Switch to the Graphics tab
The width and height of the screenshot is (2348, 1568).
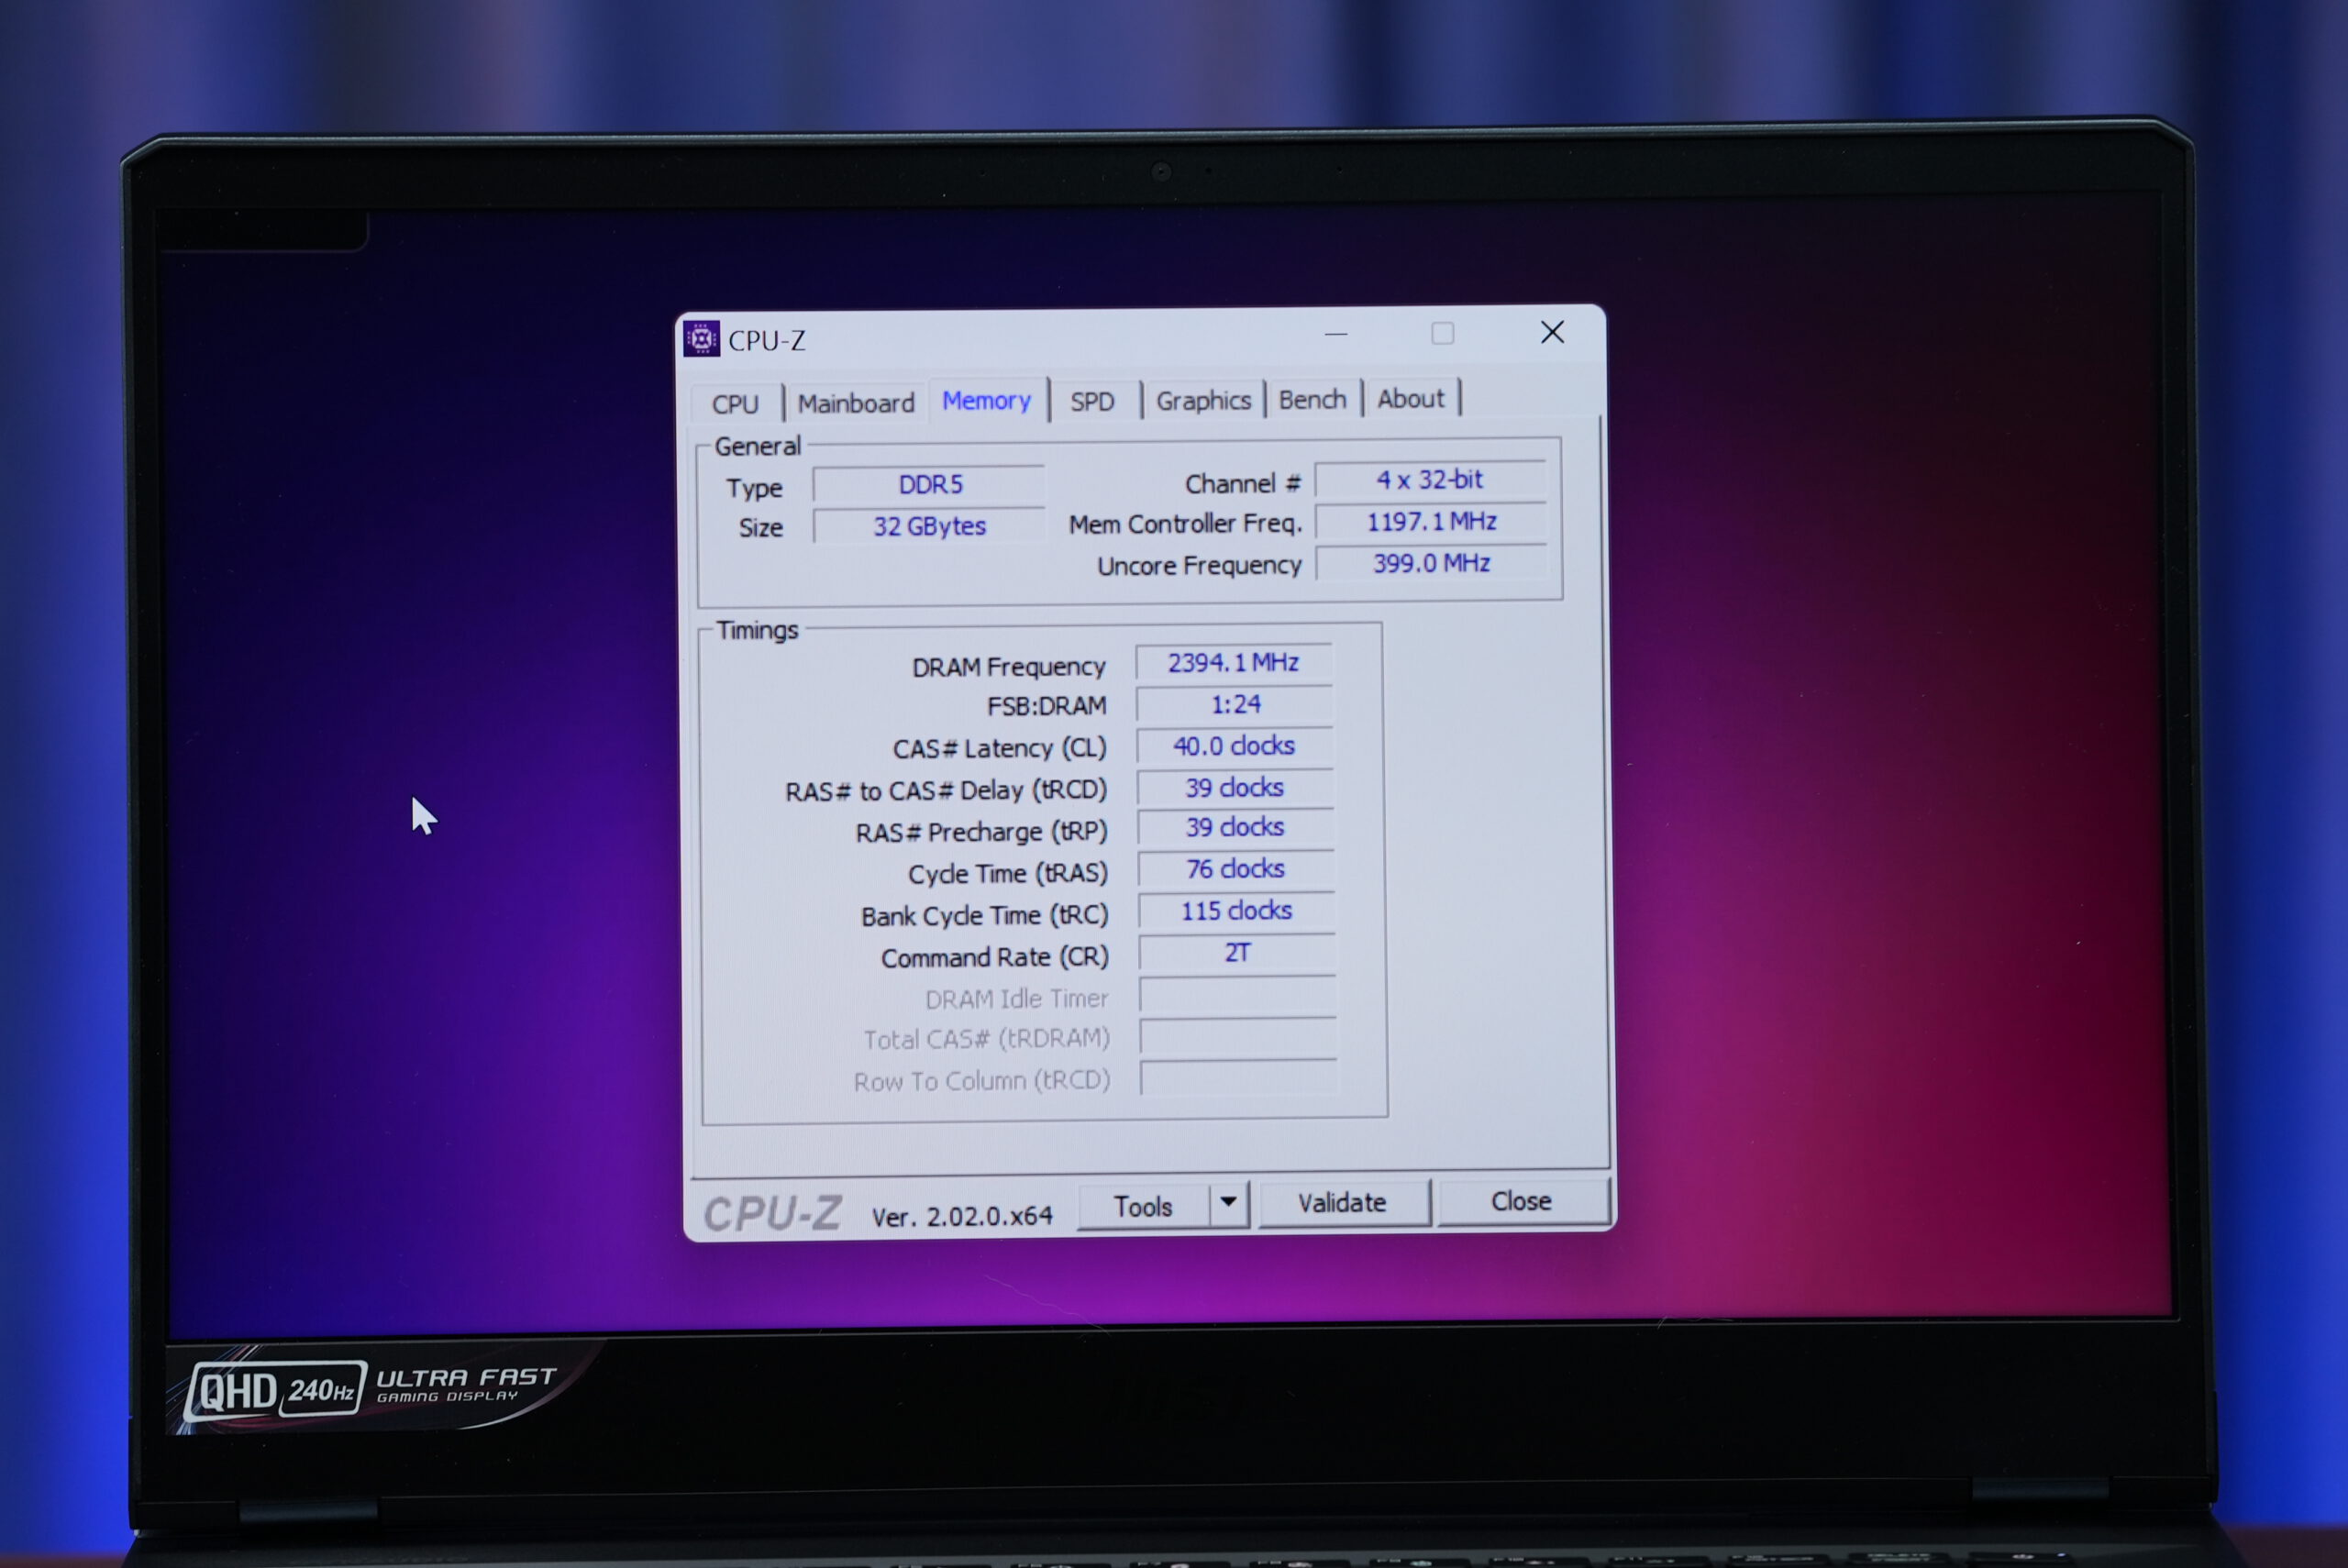[1203, 400]
